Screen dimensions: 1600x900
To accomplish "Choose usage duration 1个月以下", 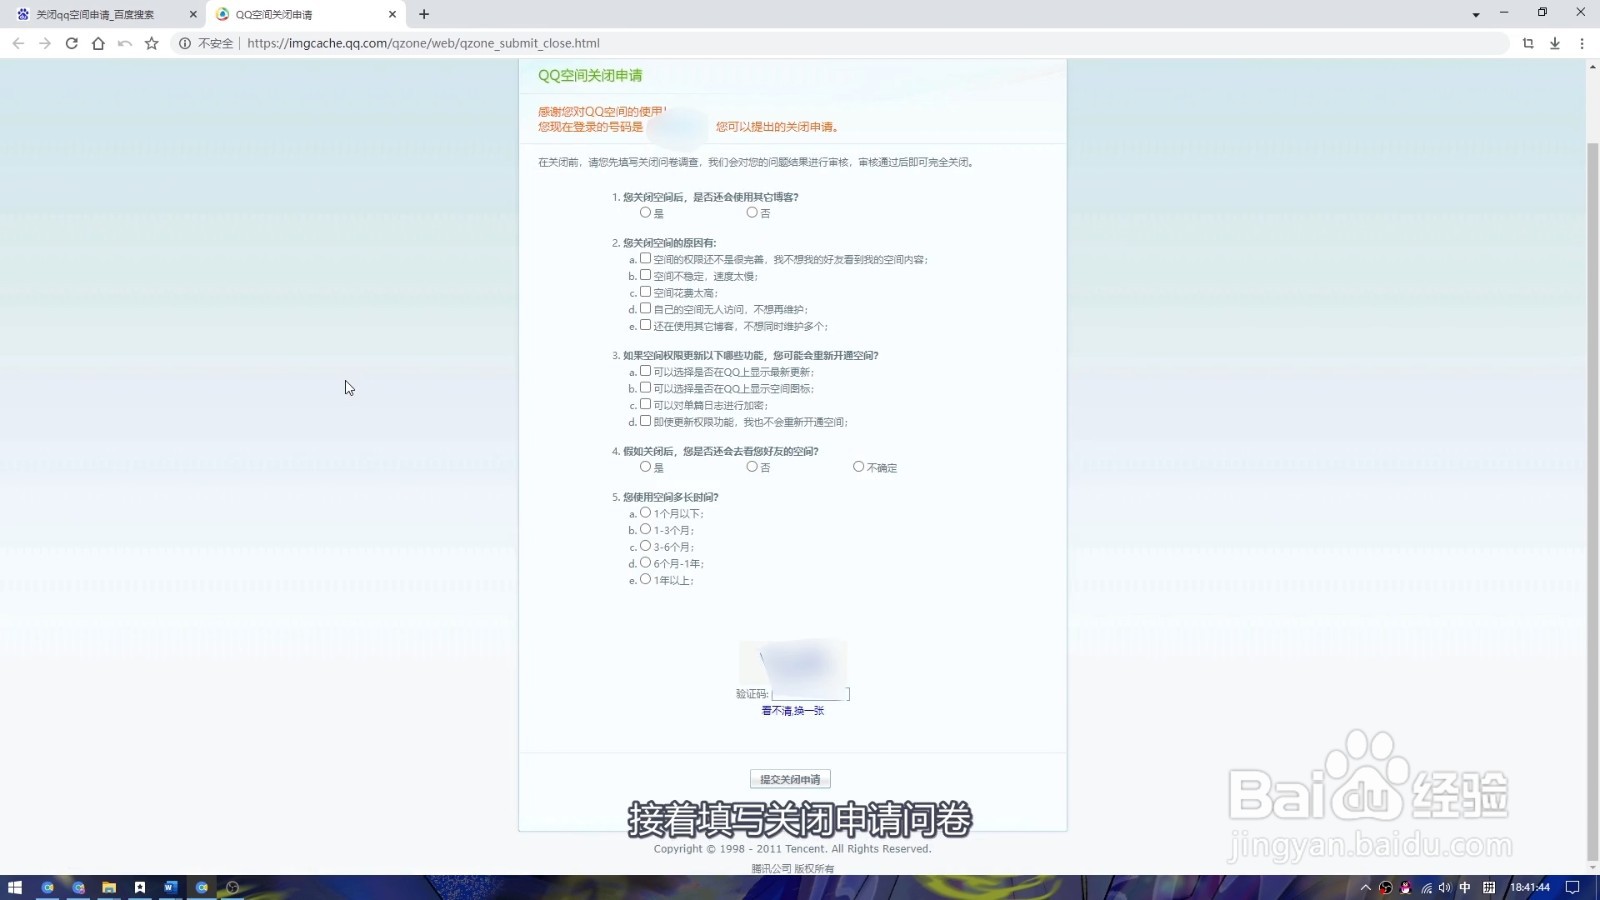I will pos(645,512).
